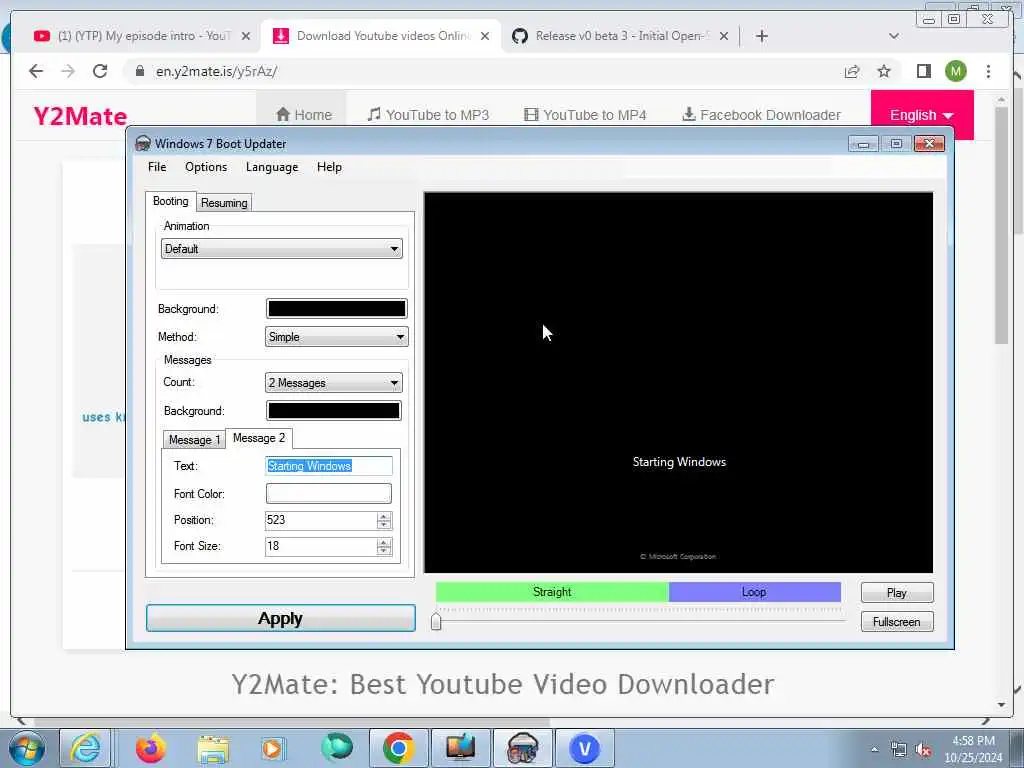Show hidden system tray icons
The height and width of the screenshot is (768, 1024).
pyautogui.click(x=874, y=750)
